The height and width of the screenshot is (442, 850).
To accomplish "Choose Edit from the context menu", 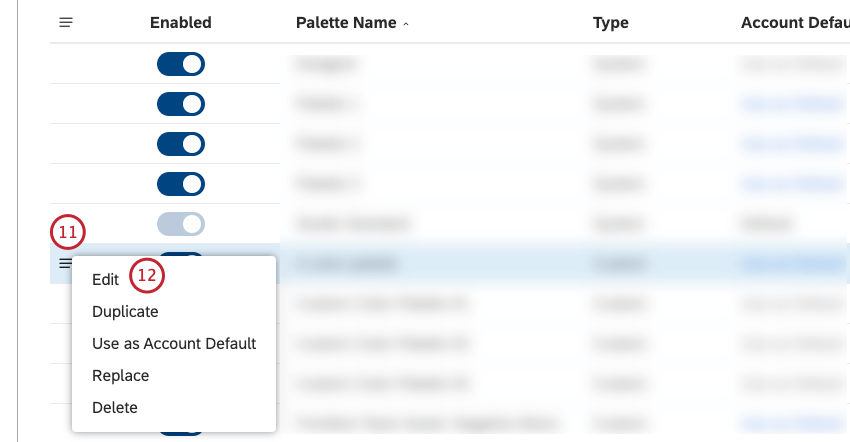I will click(105, 280).
